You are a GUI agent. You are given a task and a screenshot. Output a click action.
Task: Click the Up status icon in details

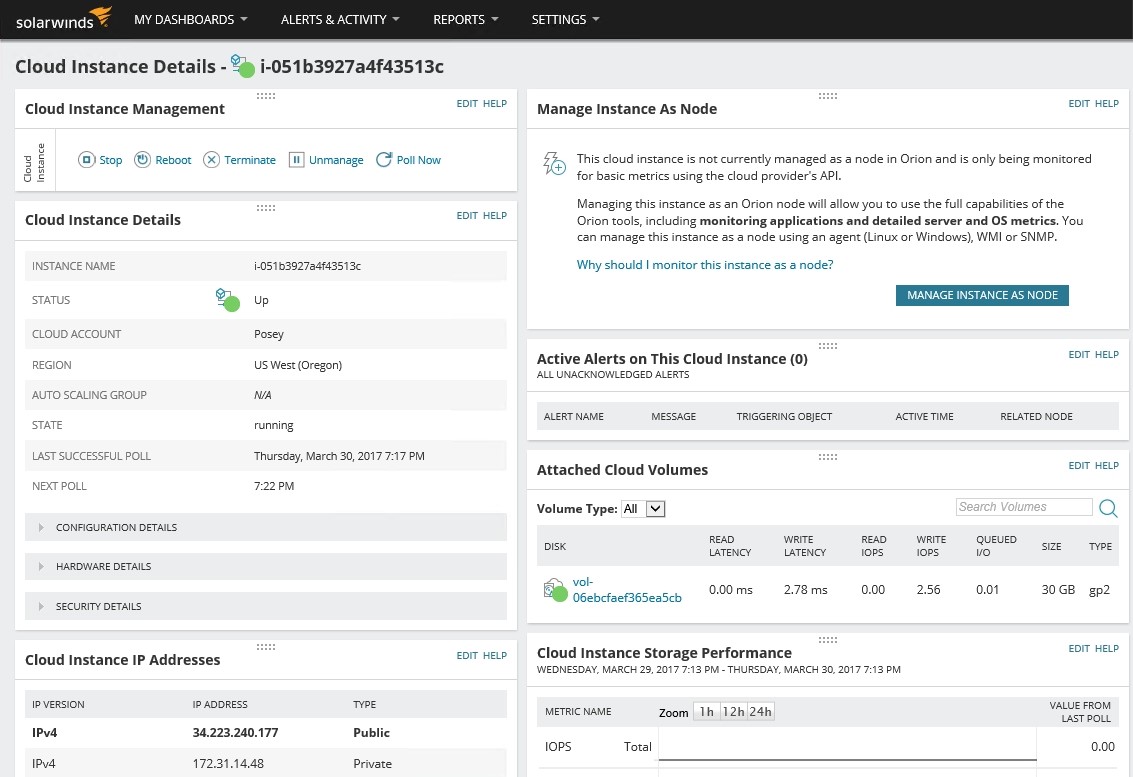point(228,300)
